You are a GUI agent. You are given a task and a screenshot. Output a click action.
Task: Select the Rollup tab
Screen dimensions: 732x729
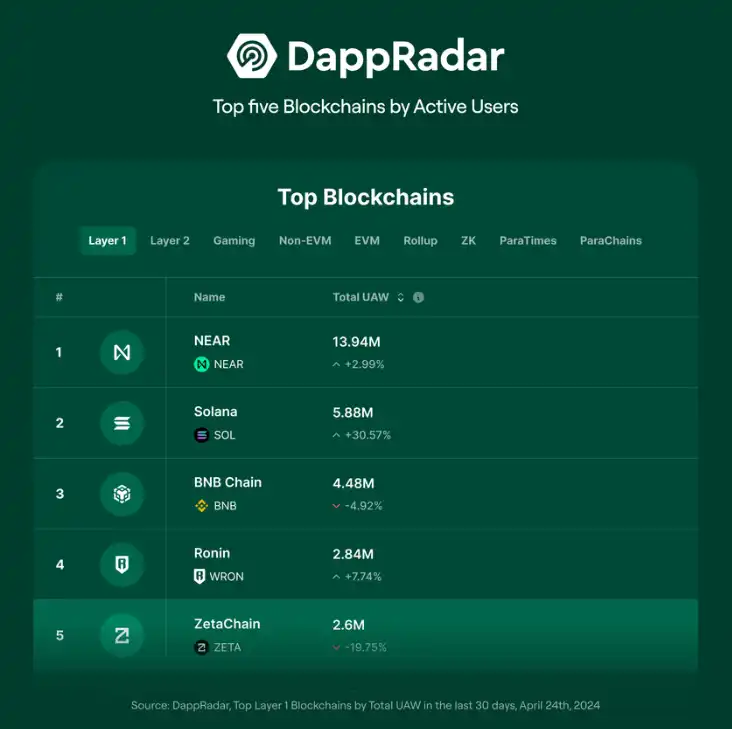pyautogui.click(x=420, y=241)
